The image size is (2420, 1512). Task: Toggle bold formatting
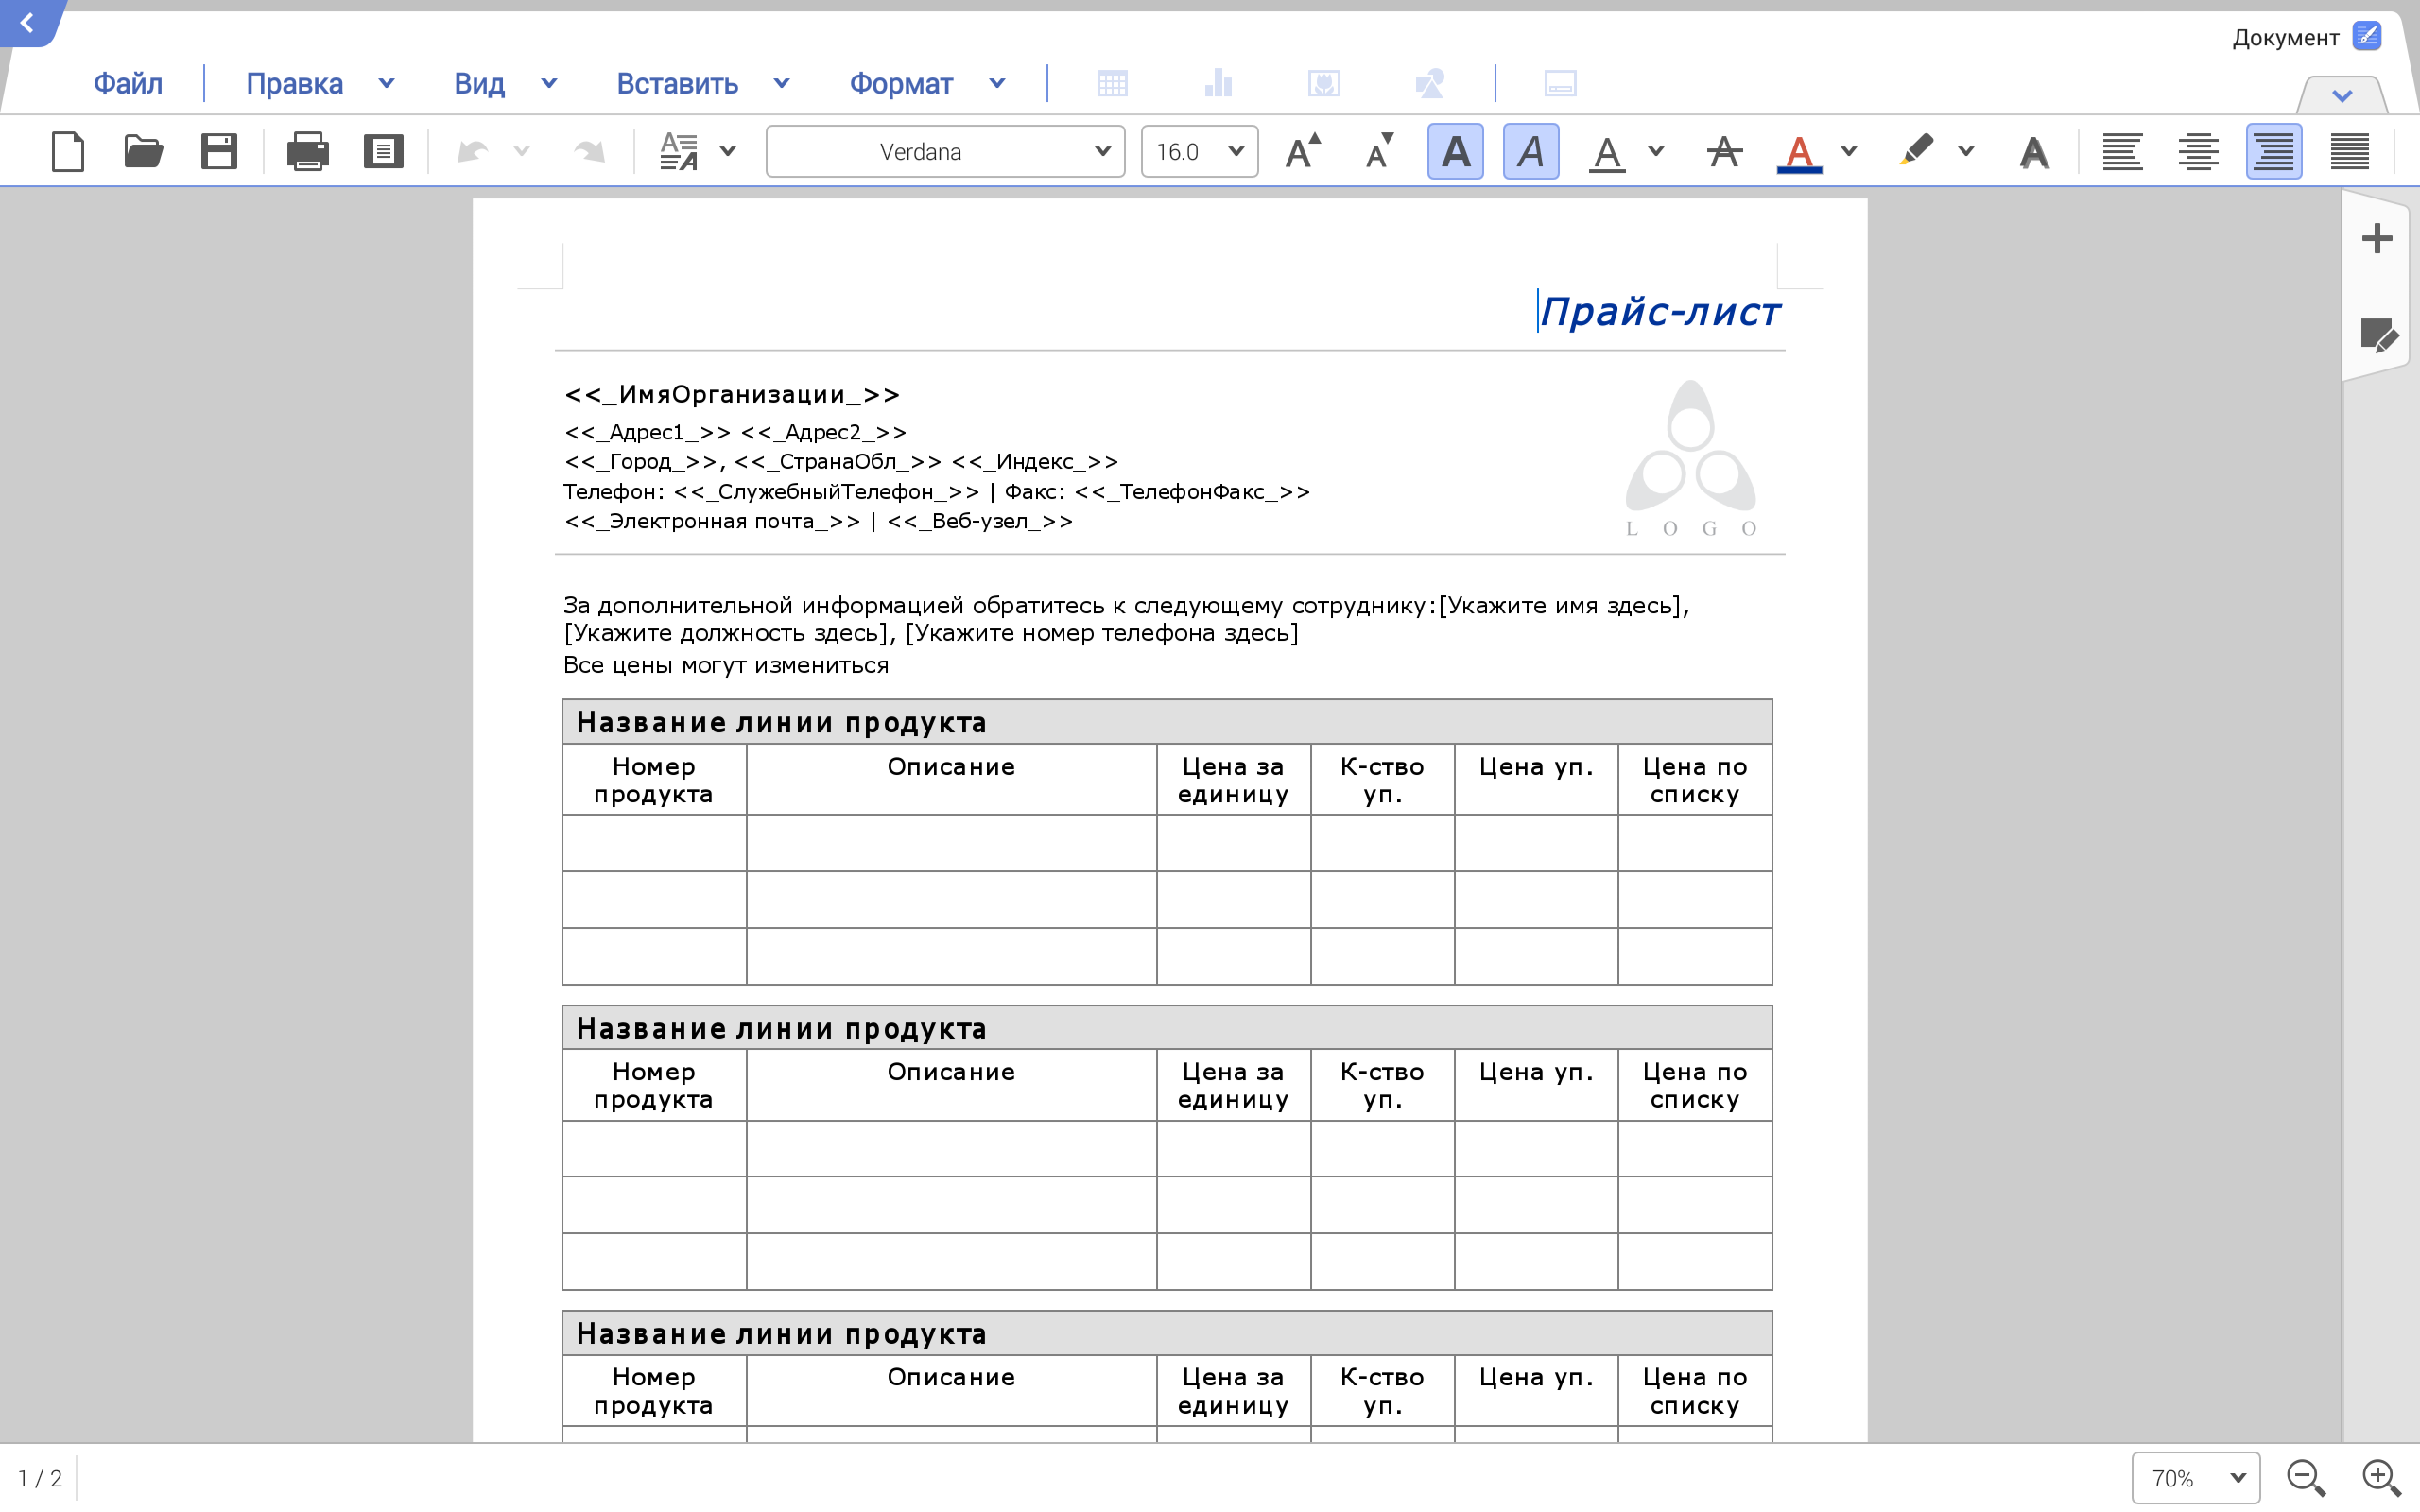pyautogui.click(x=1455, y=152)
